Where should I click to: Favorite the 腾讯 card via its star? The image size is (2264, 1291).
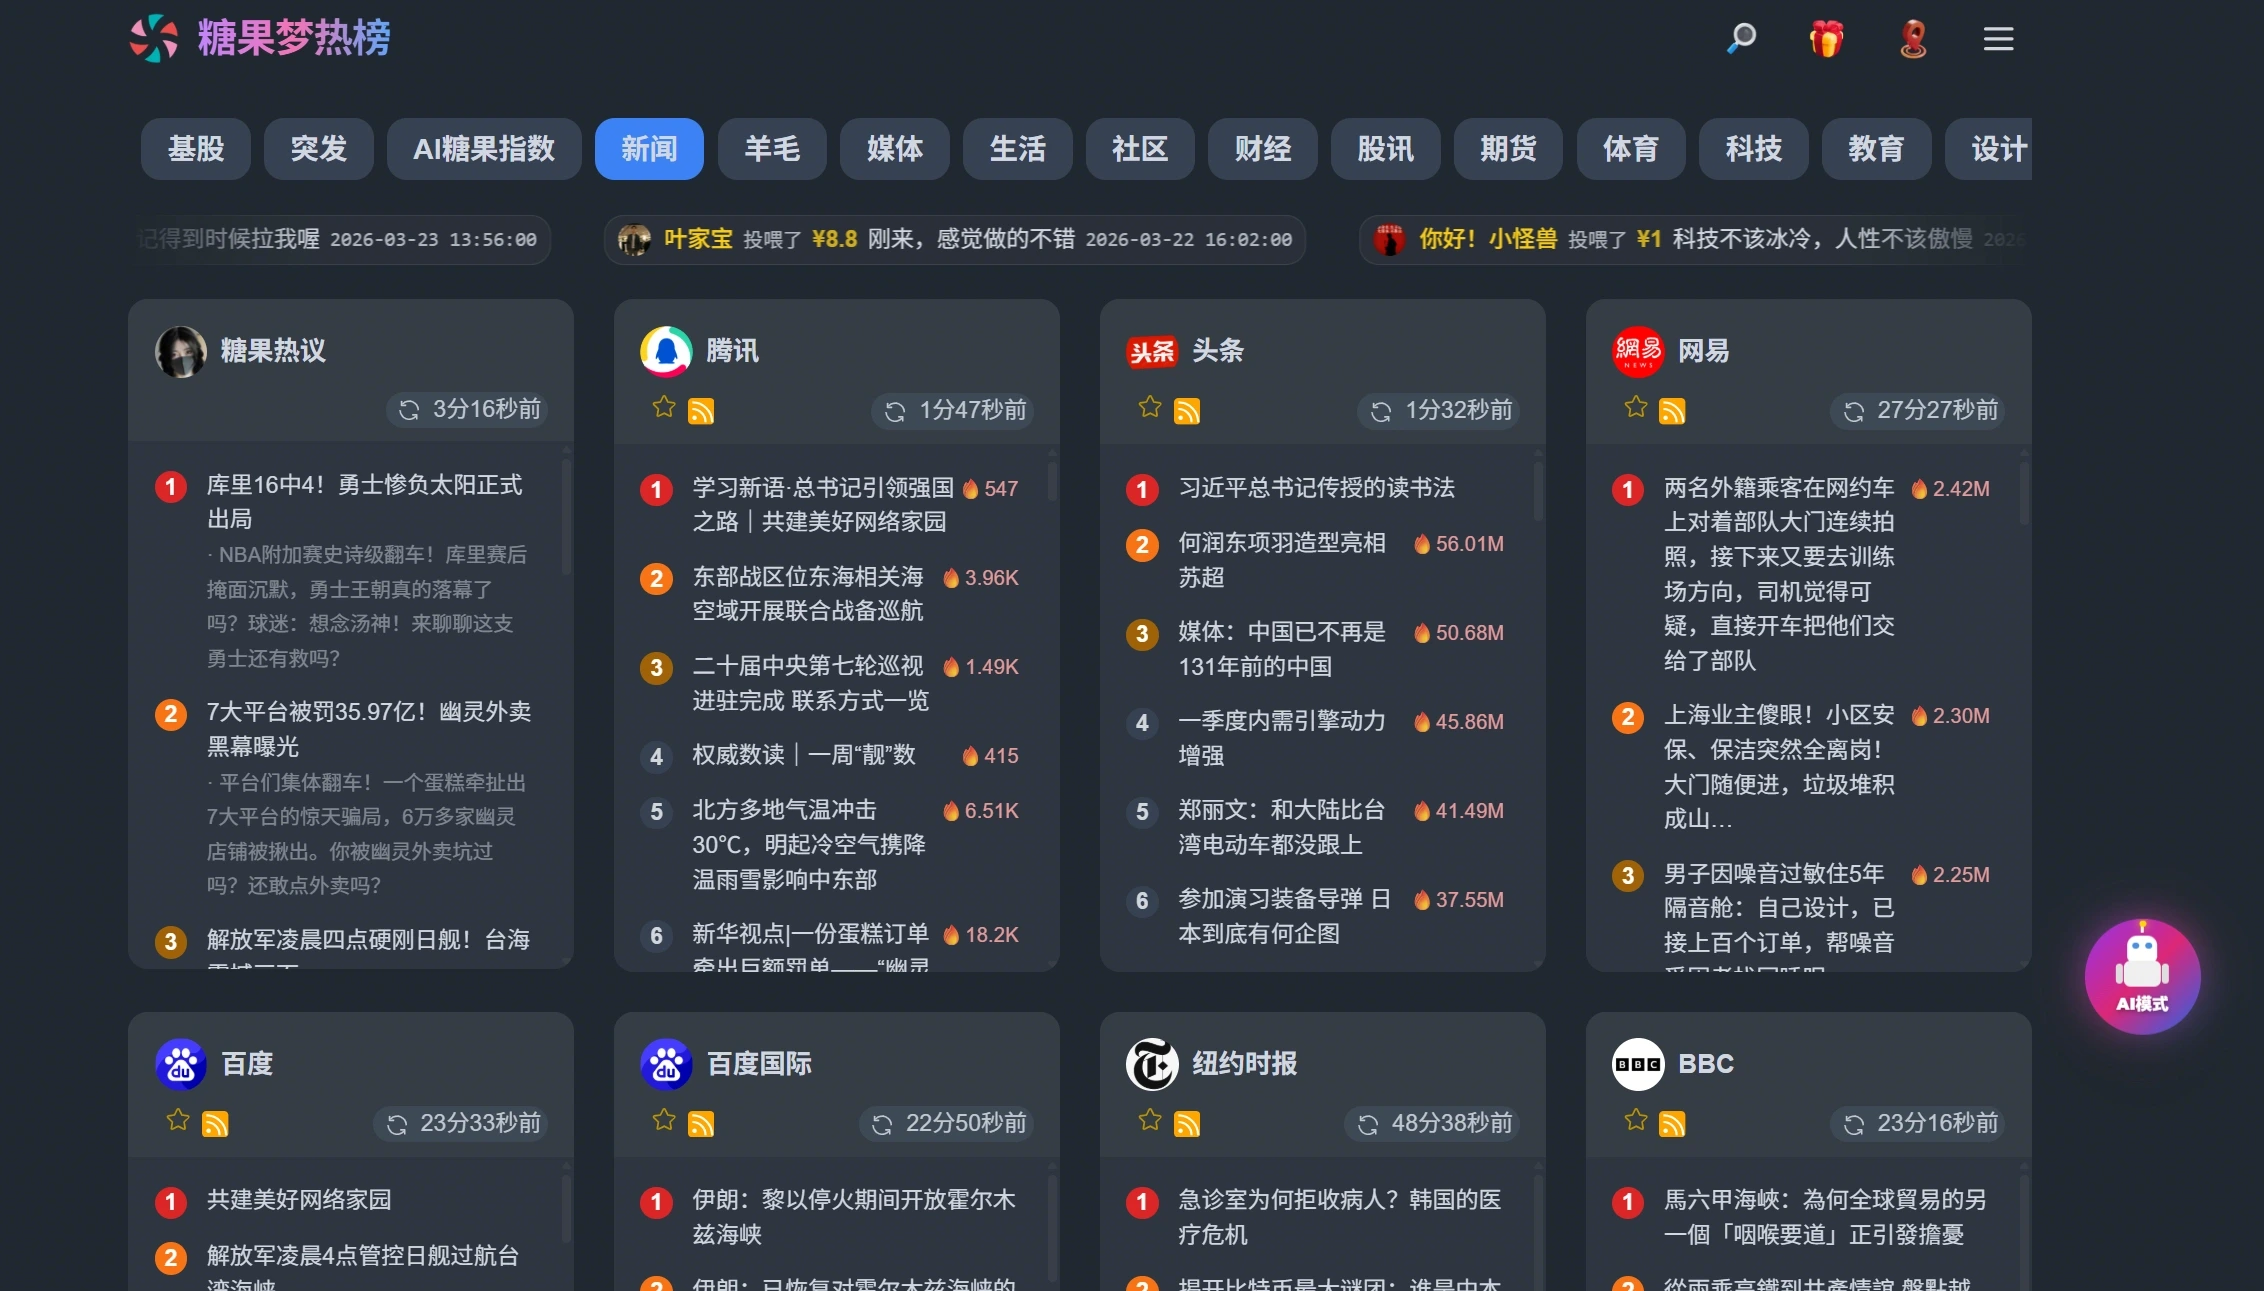point(662,408)
